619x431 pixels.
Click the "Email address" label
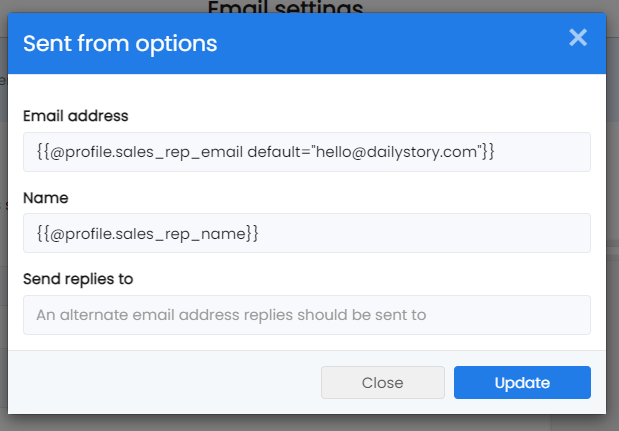pos(76,116)
